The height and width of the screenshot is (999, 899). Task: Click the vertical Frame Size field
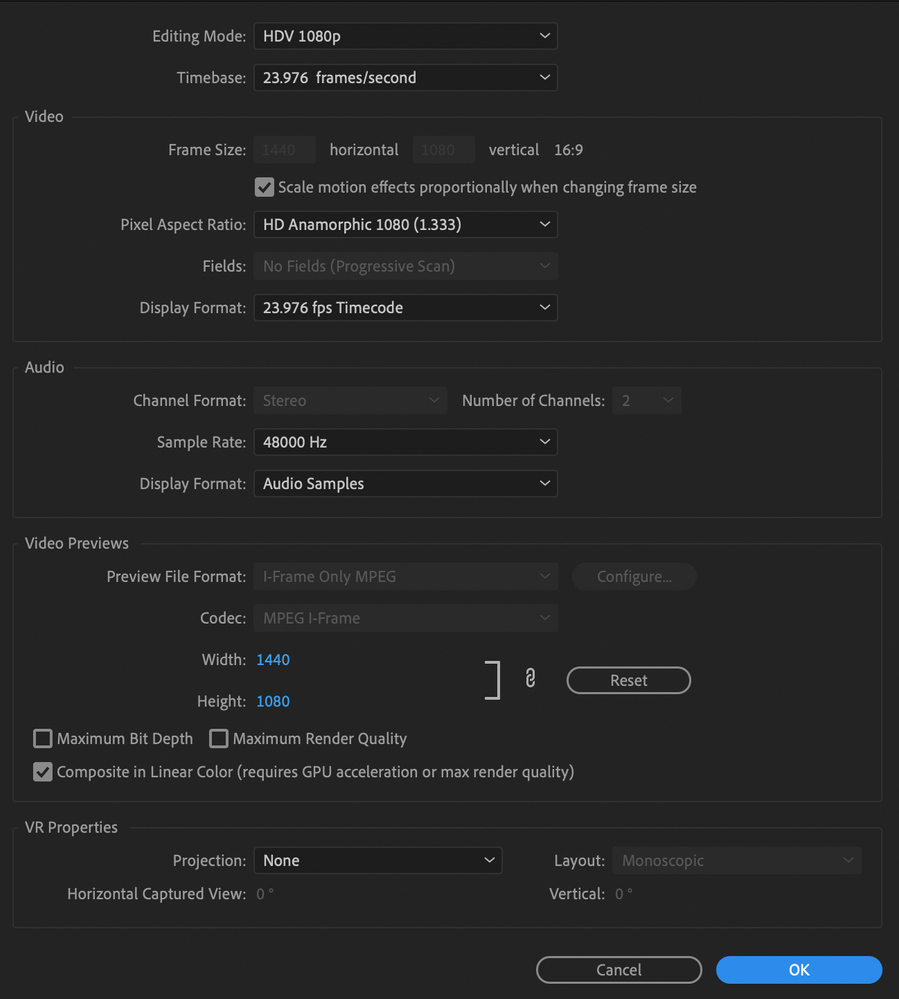coord(443,150)
